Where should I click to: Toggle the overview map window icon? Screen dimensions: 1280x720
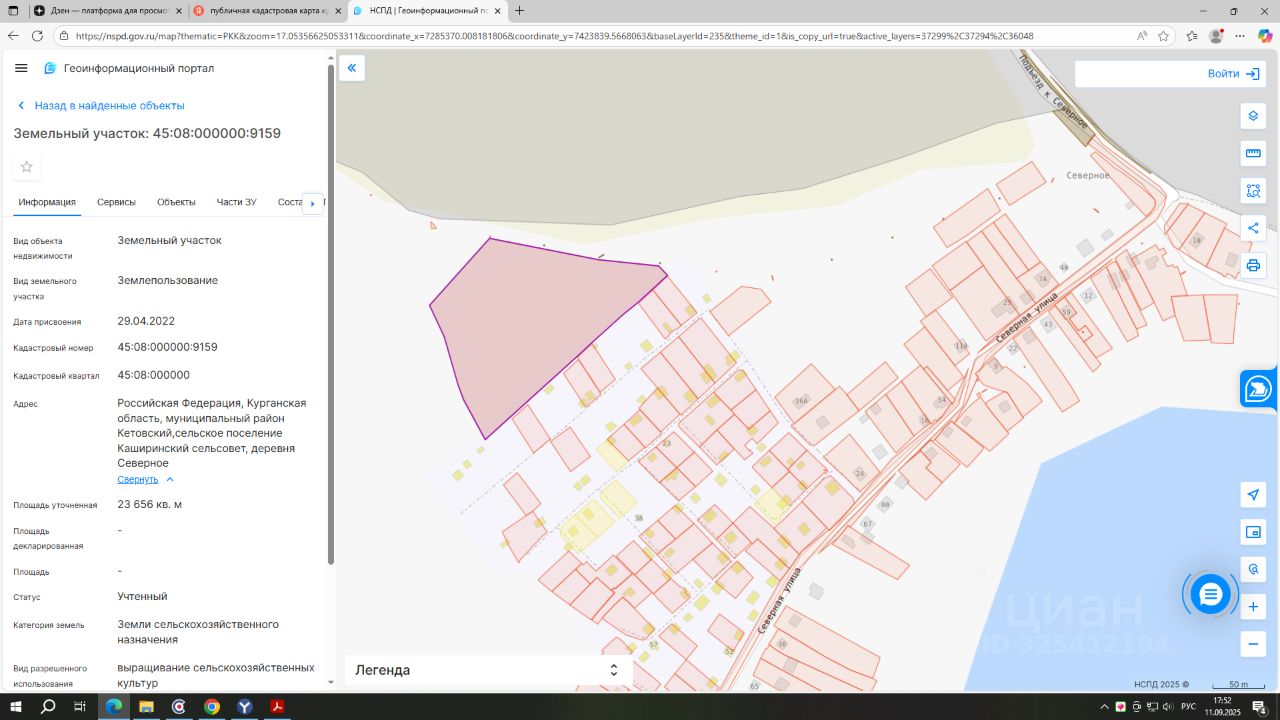[x=1253, y=532]
